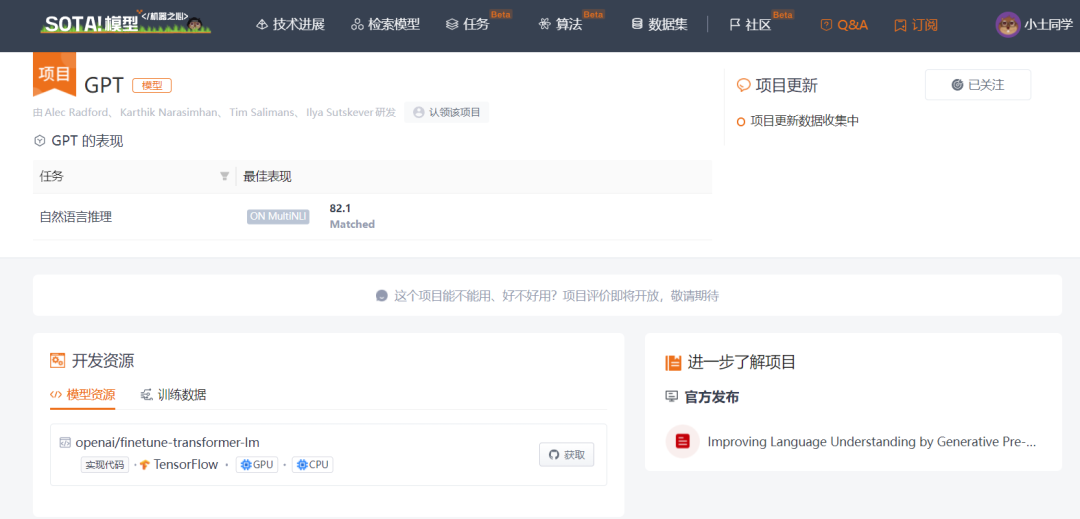Open the openai/finetune-transformer-lm repository link
The height and width of the screenshot is (519, 1080).
167,442
